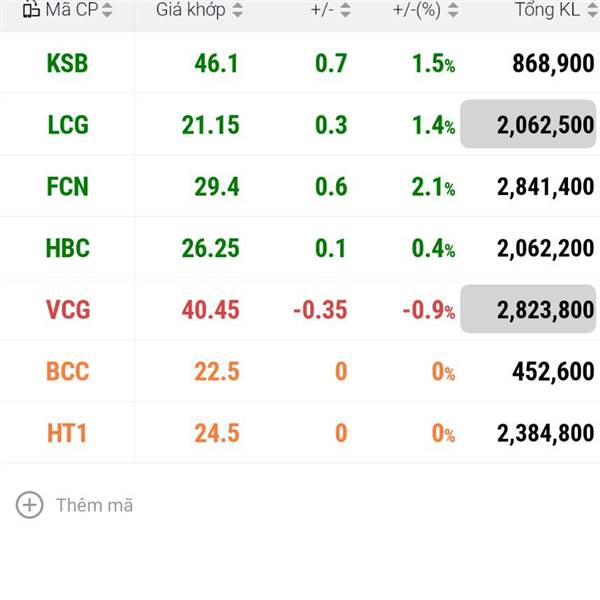The image size is (600, 600).
Task: Click highlighted VCG volume 2,823,800
Action: (x=528, y=310)
